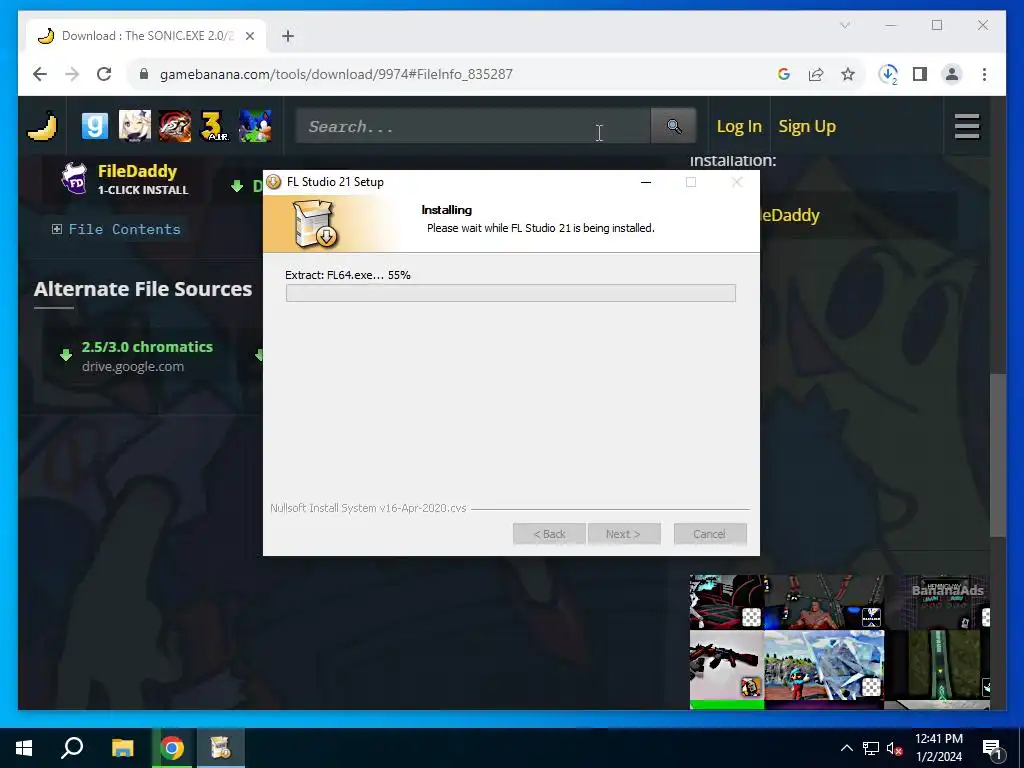This screenshot has height=768, width=1024.
Task: Click the Google icon in address bar
Action: [784, 74]
